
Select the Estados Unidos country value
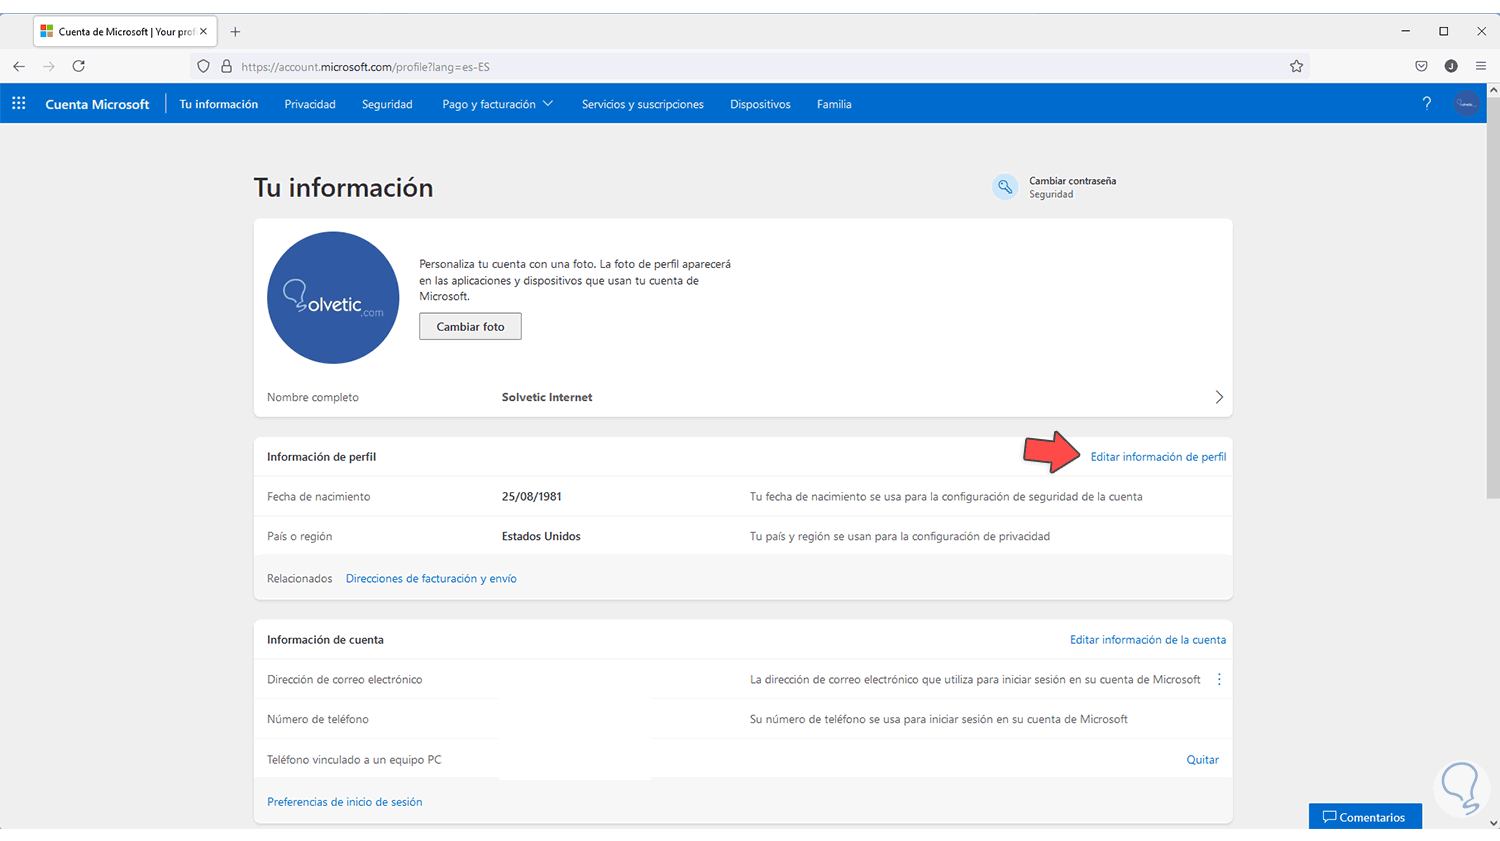pyautogui.click(x=541, y=537)
